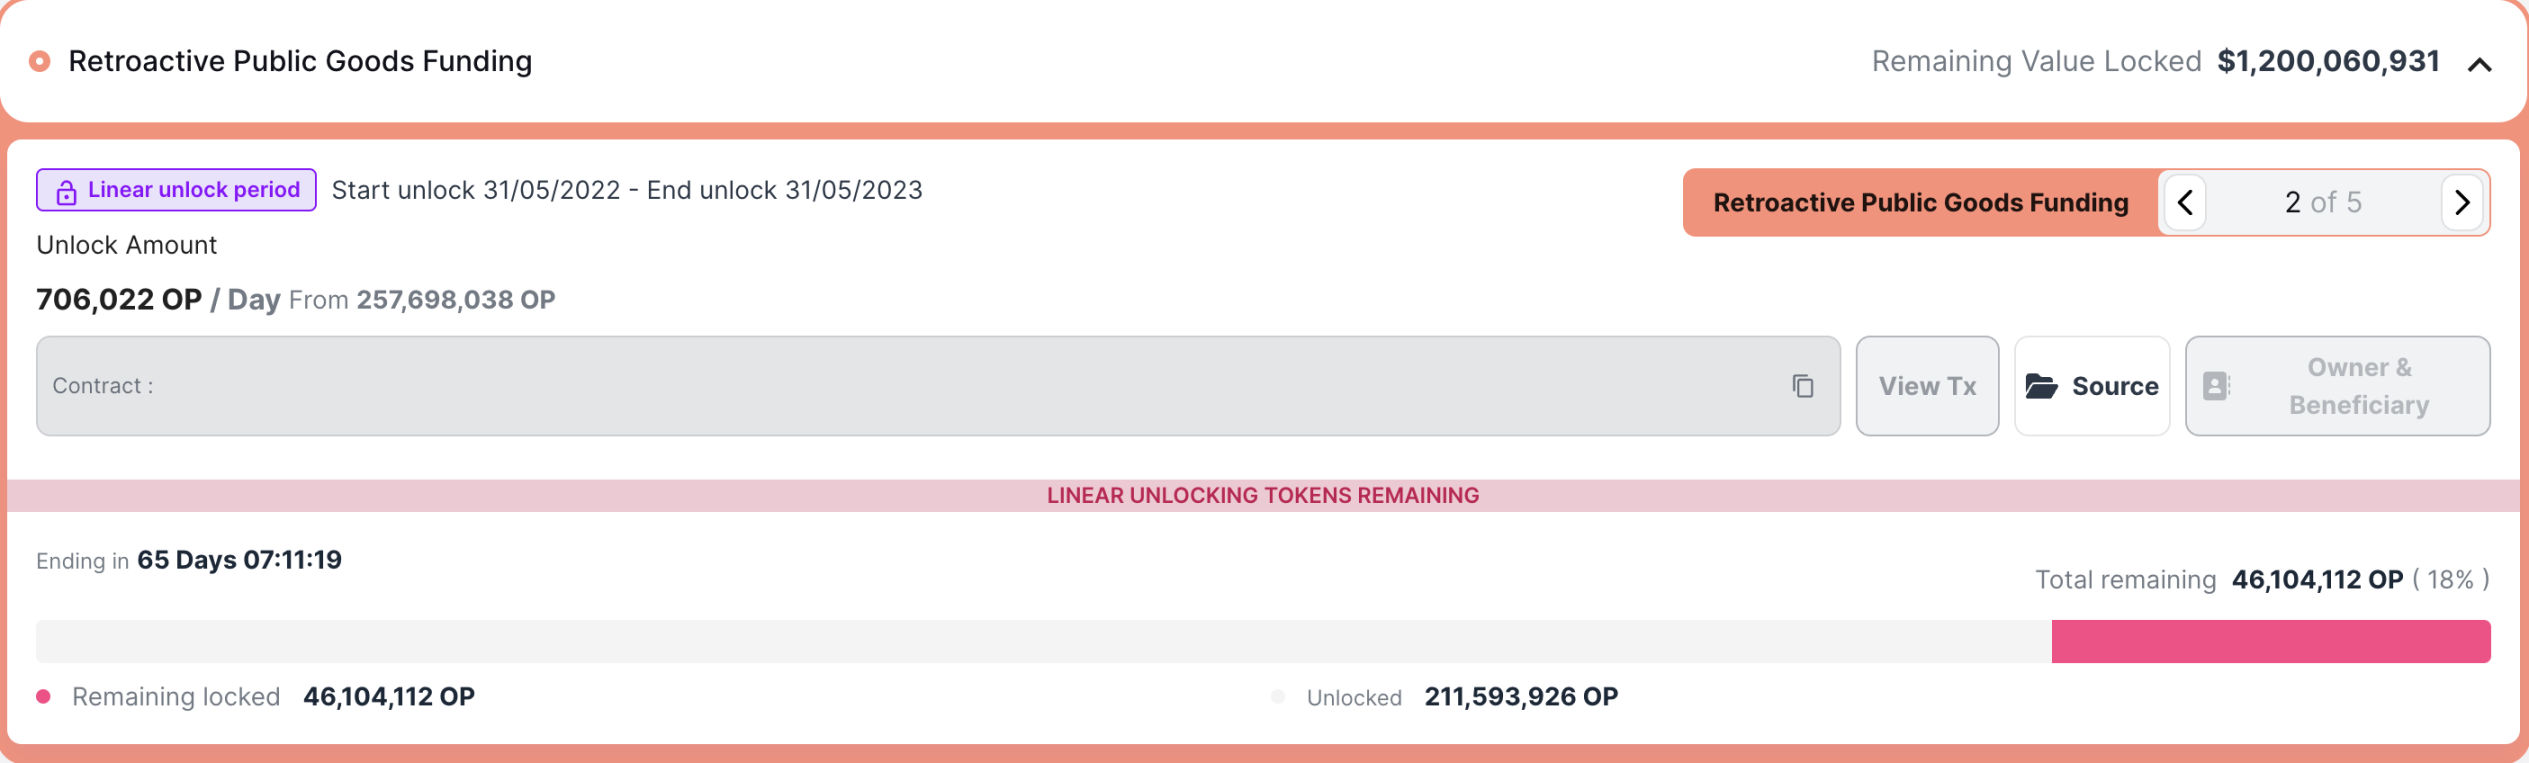The image size is (2529, 763).
Task: Click the lock icon in Linear unlock badge
Action: (x=66, y=192)
